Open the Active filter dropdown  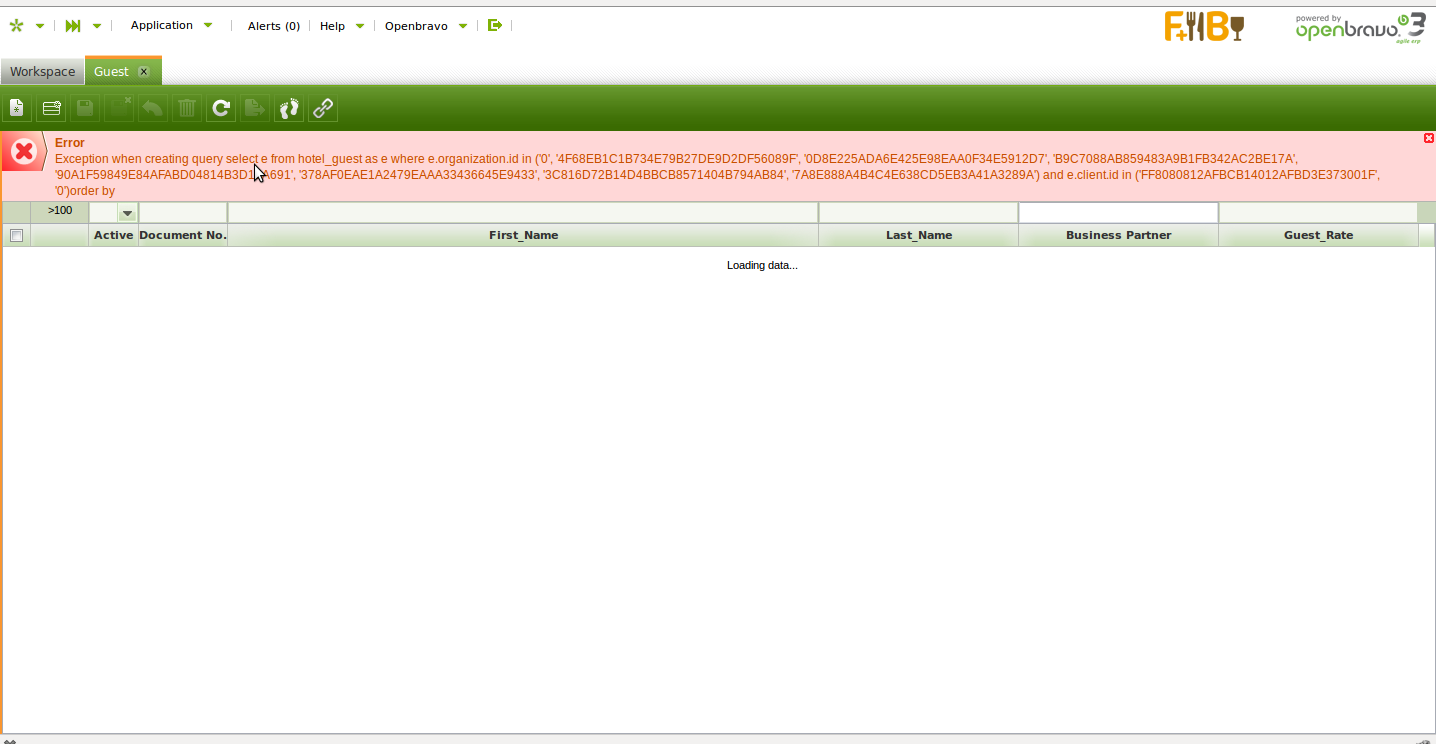[127, 213]
